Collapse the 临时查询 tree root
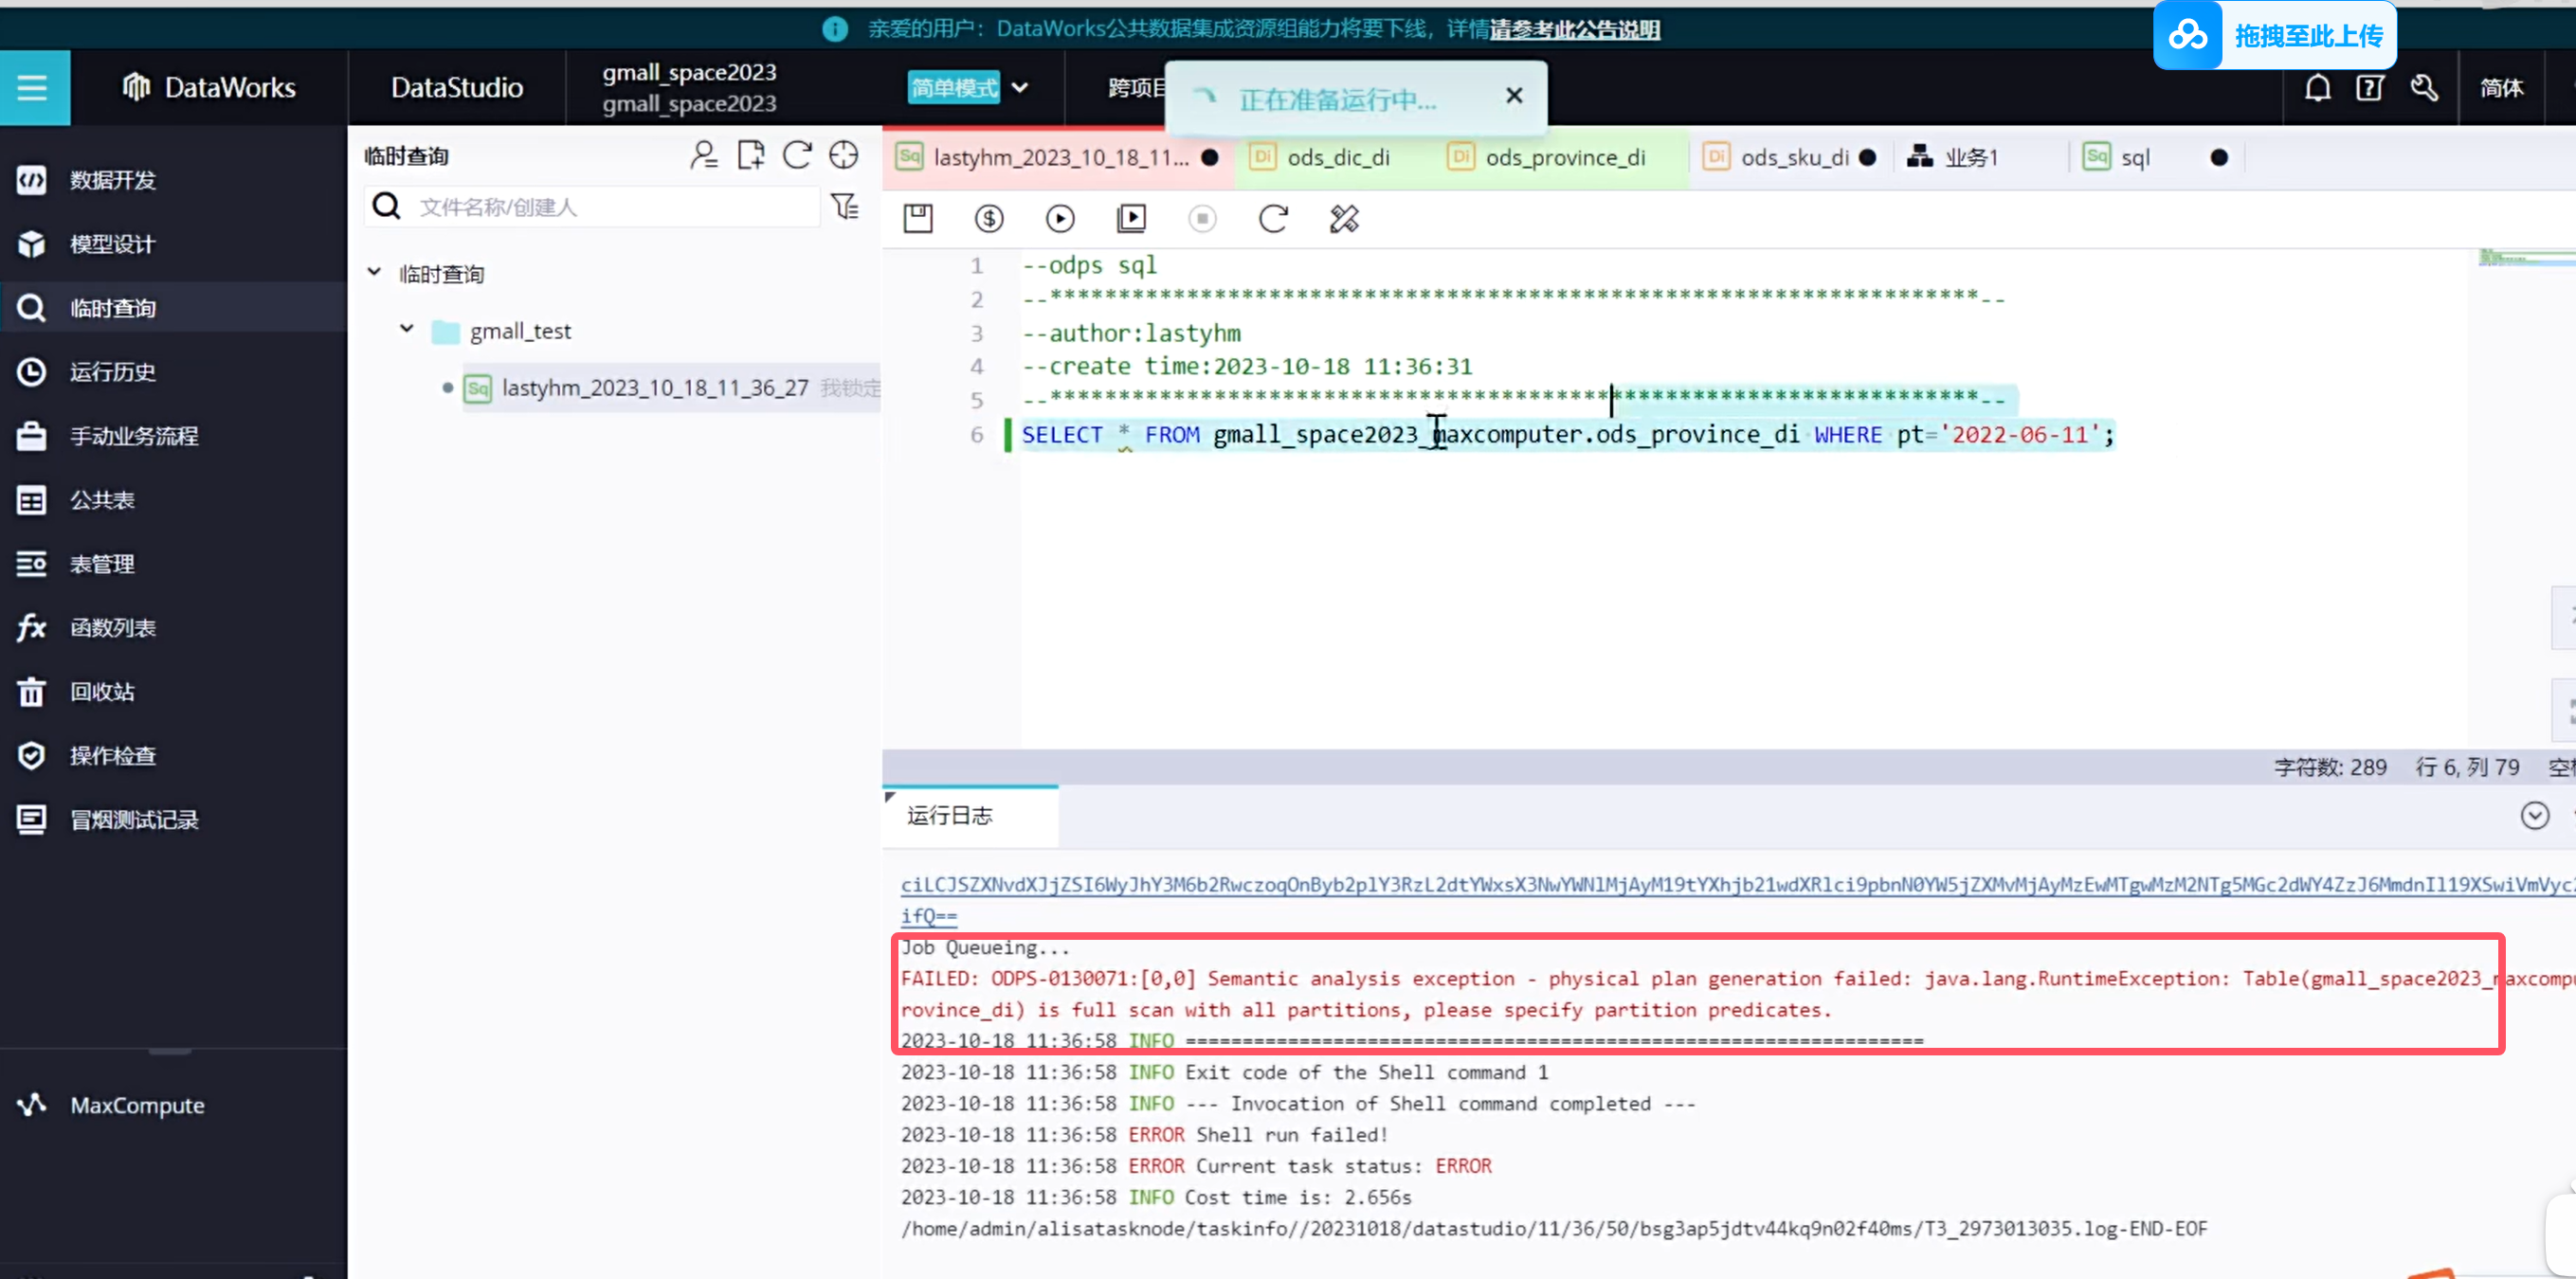 point(374,272)
